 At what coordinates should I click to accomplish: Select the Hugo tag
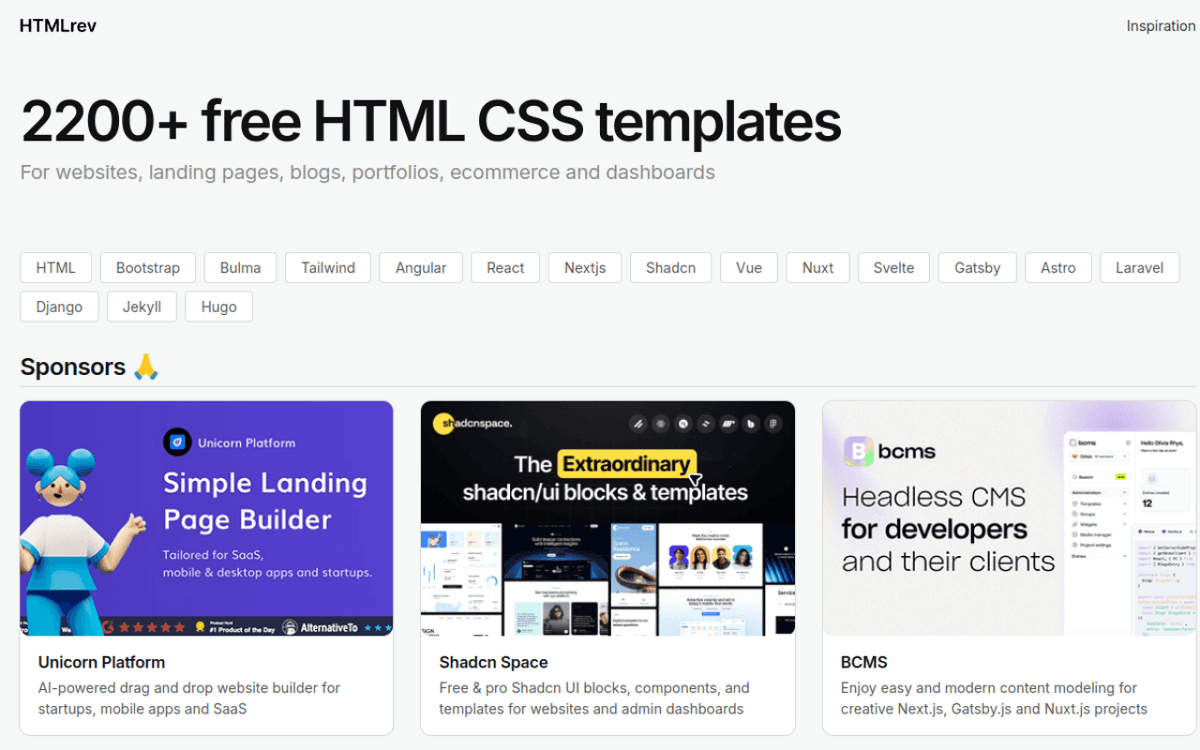[x=219, y=307]
